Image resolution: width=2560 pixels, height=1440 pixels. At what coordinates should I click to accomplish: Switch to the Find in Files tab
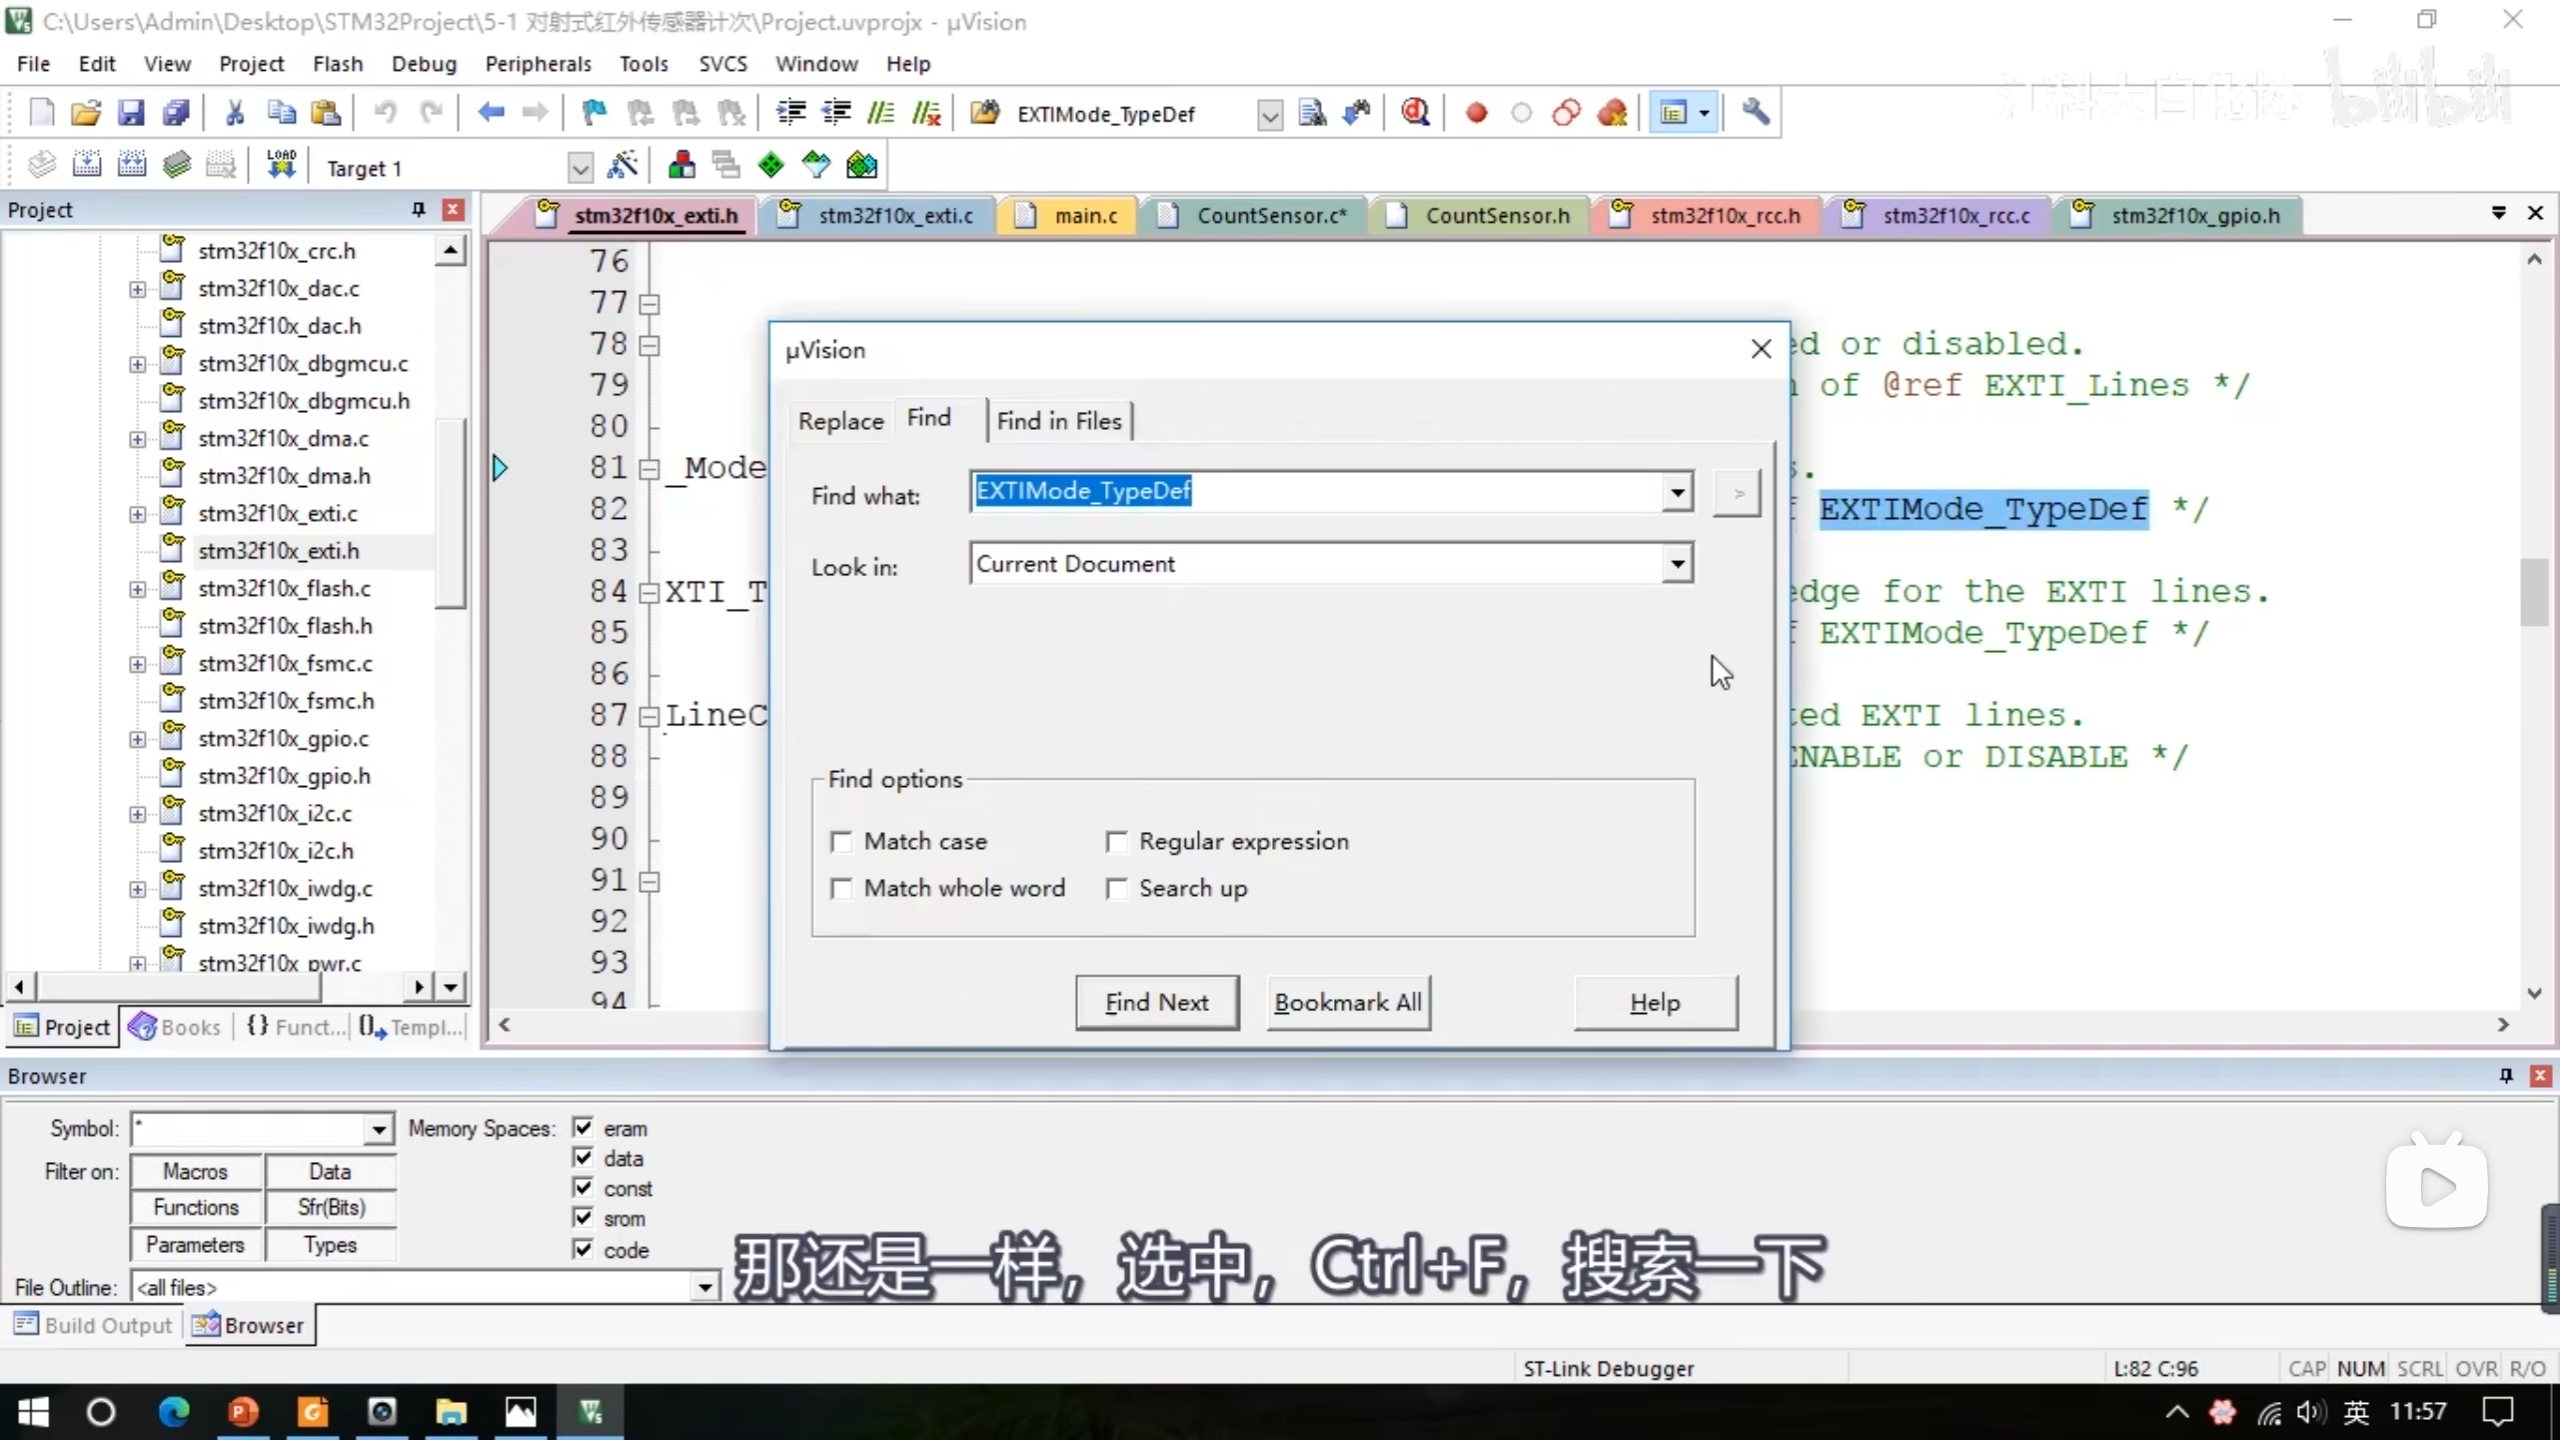point(1059,421)
